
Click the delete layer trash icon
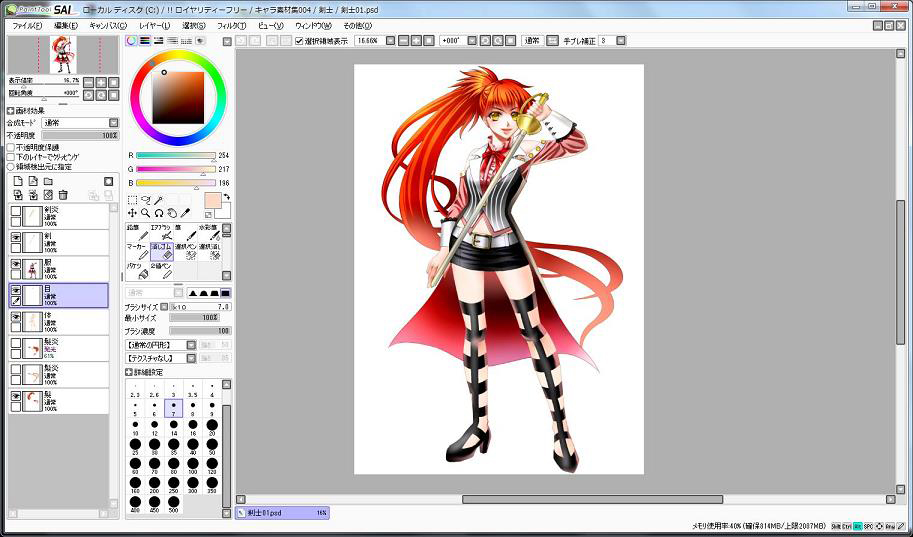63,195
